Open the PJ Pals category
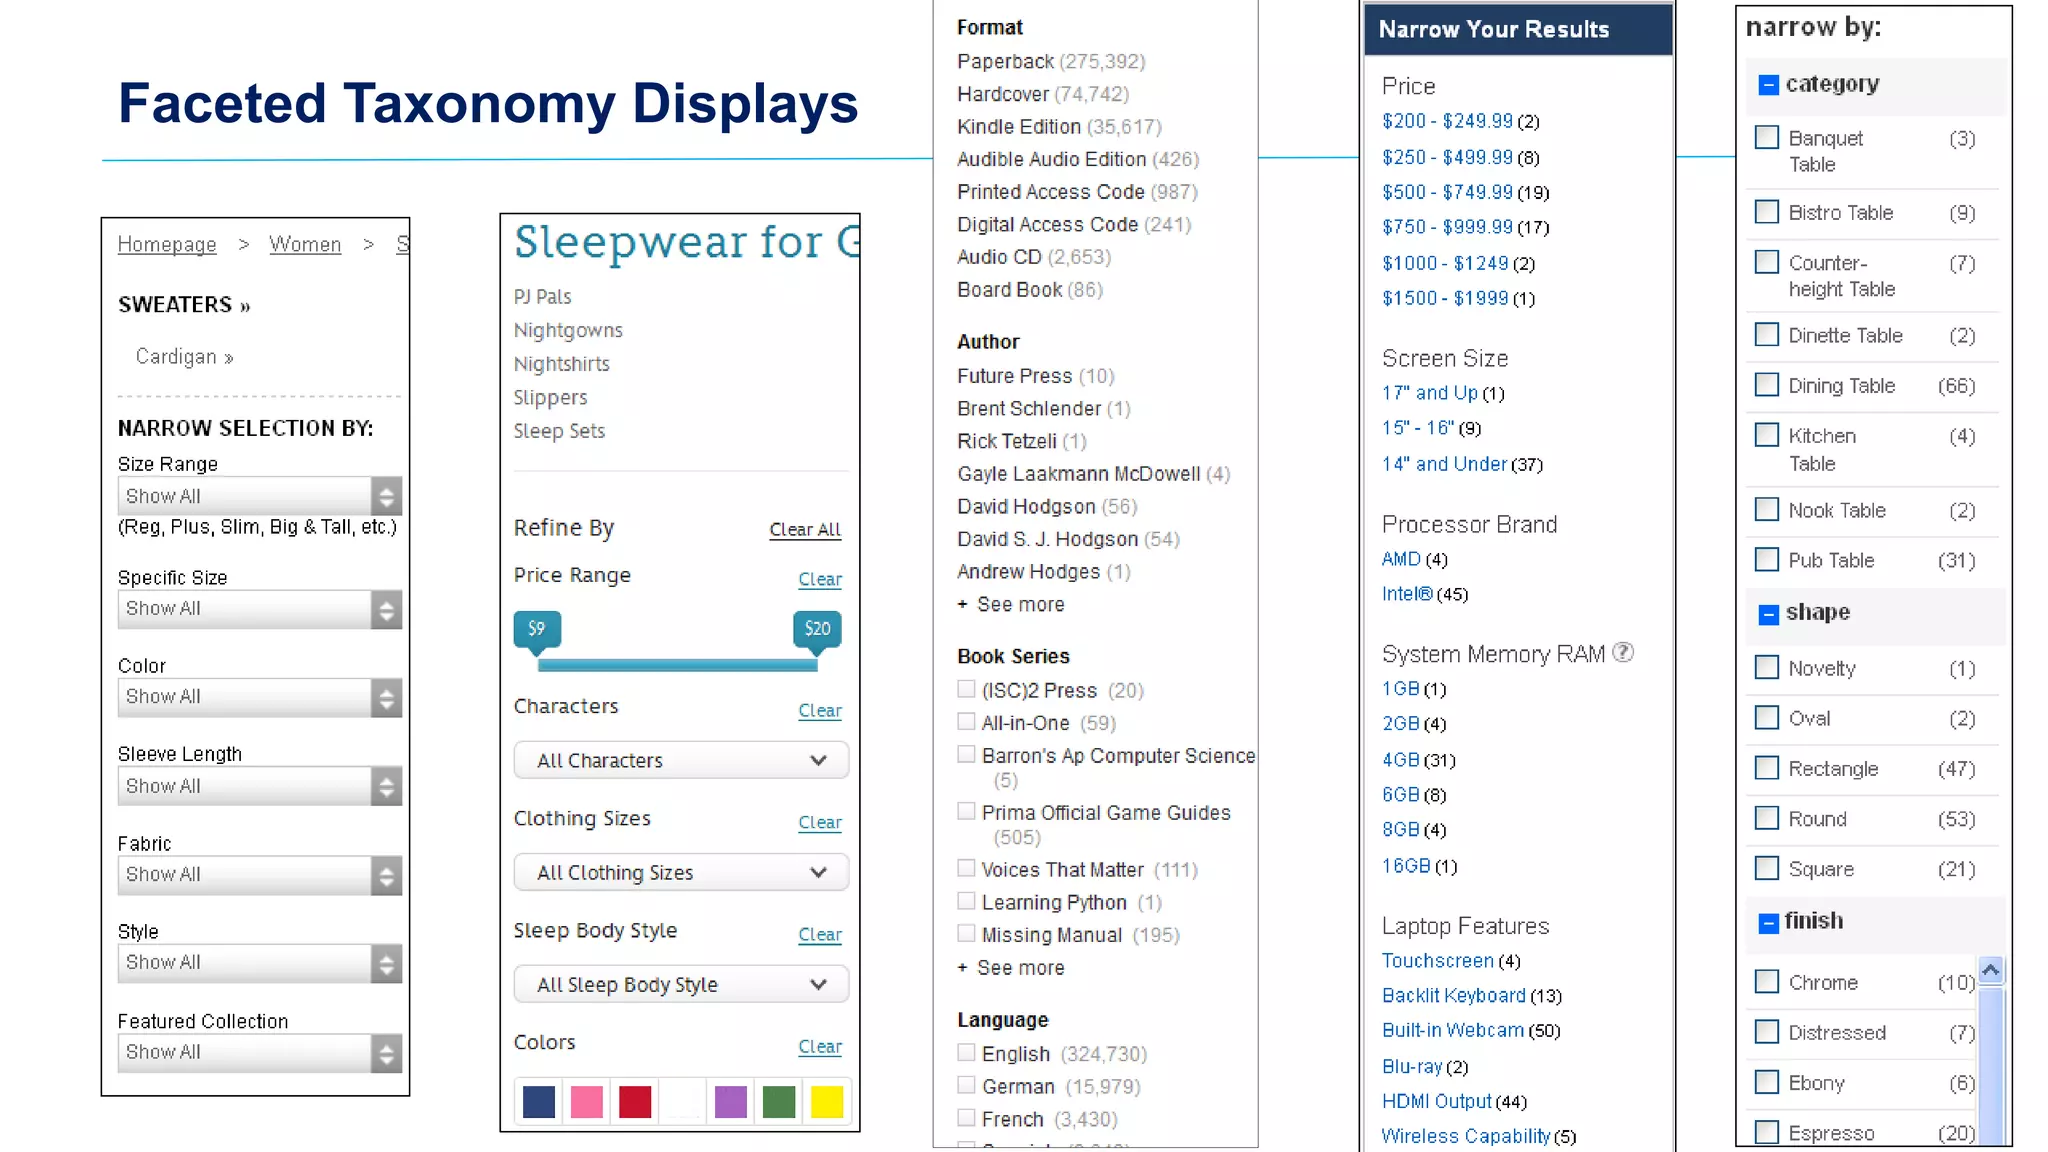The height and width of the screenshot is (1152, 2048). pos(543,297)
